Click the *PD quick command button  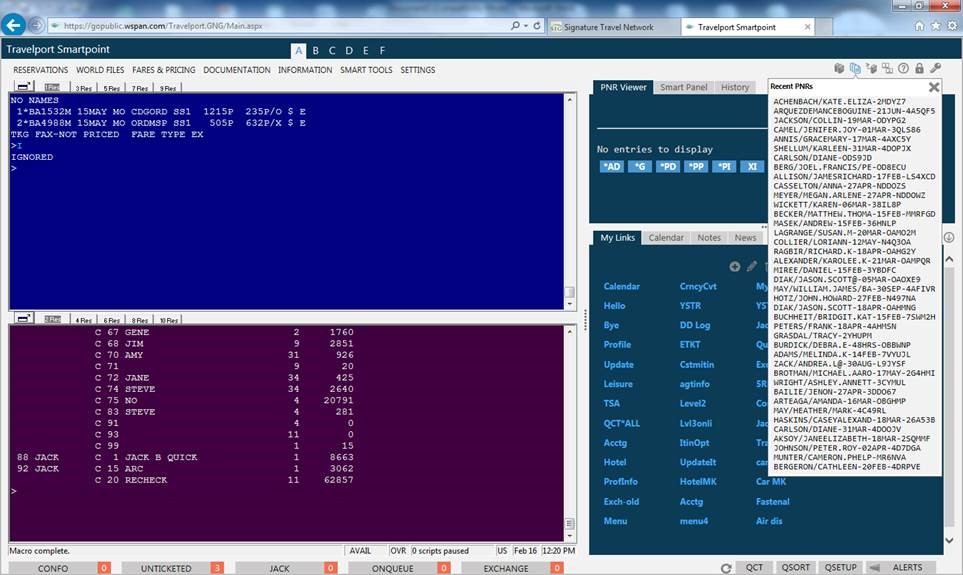668,166
